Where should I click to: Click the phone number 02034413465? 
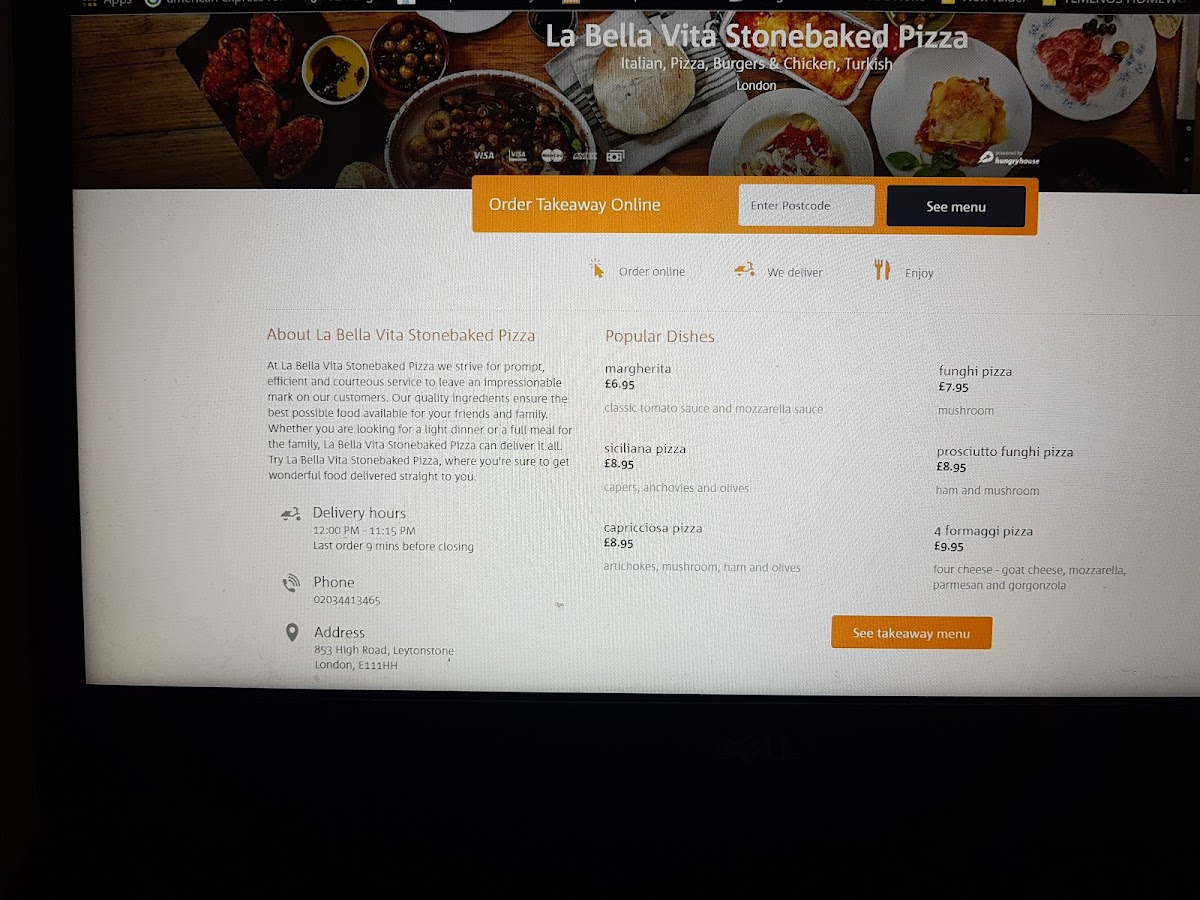coord(347,600)
